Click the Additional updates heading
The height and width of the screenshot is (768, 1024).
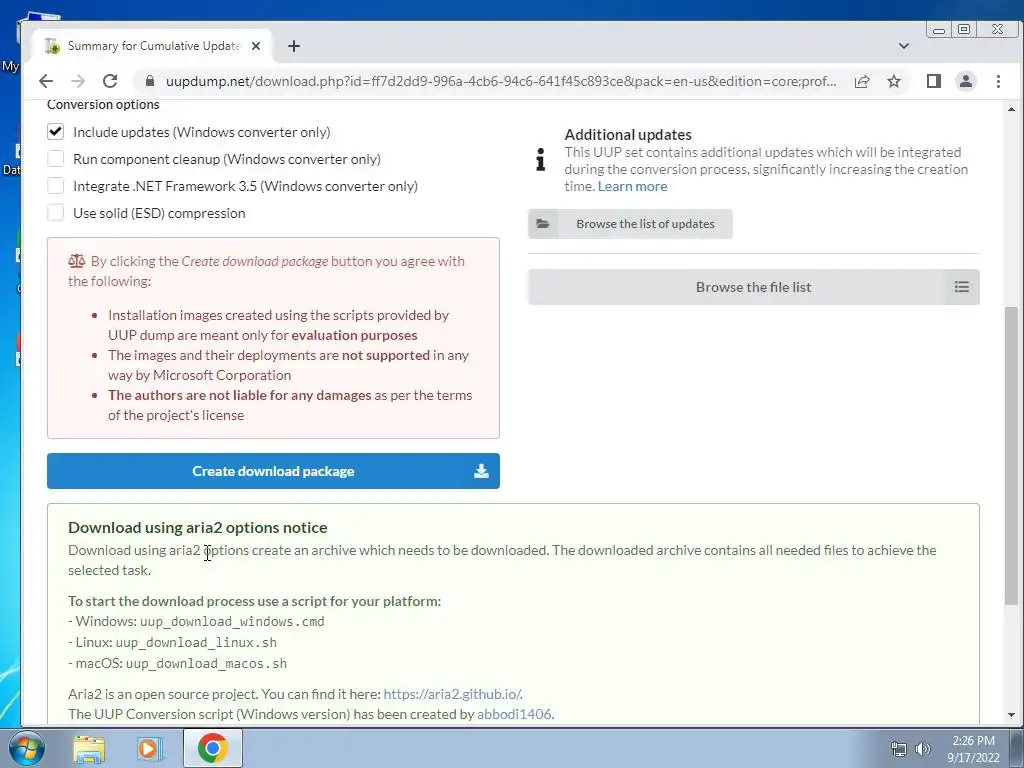point(628,135)
